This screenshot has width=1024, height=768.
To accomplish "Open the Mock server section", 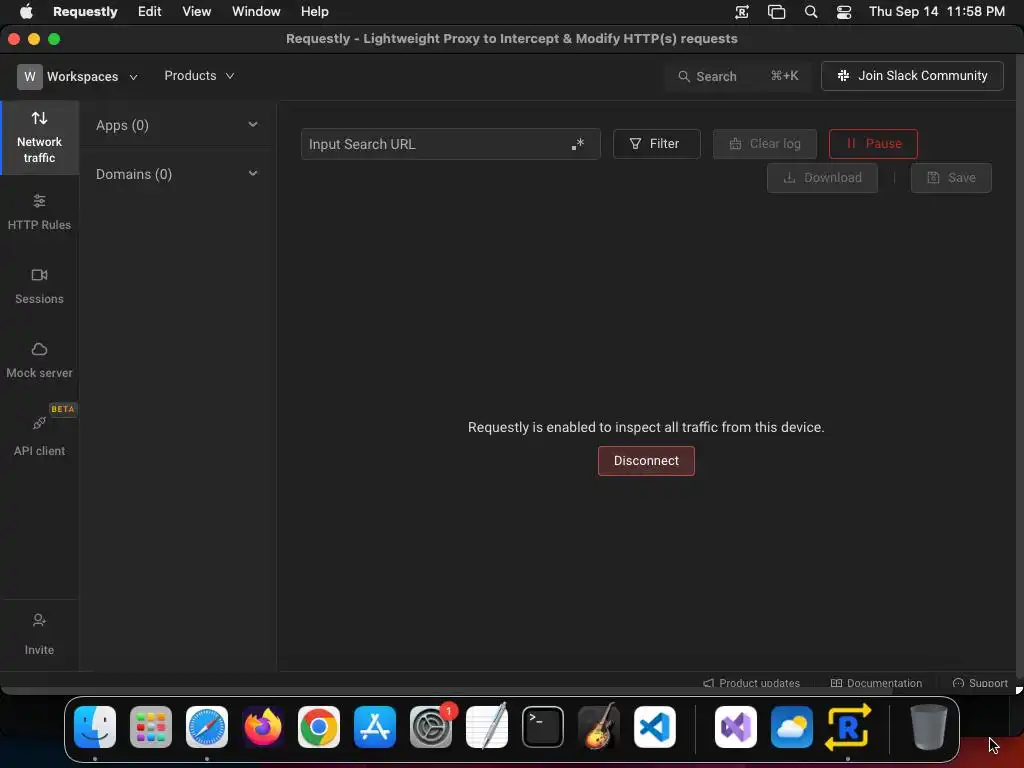I will 39,360.
